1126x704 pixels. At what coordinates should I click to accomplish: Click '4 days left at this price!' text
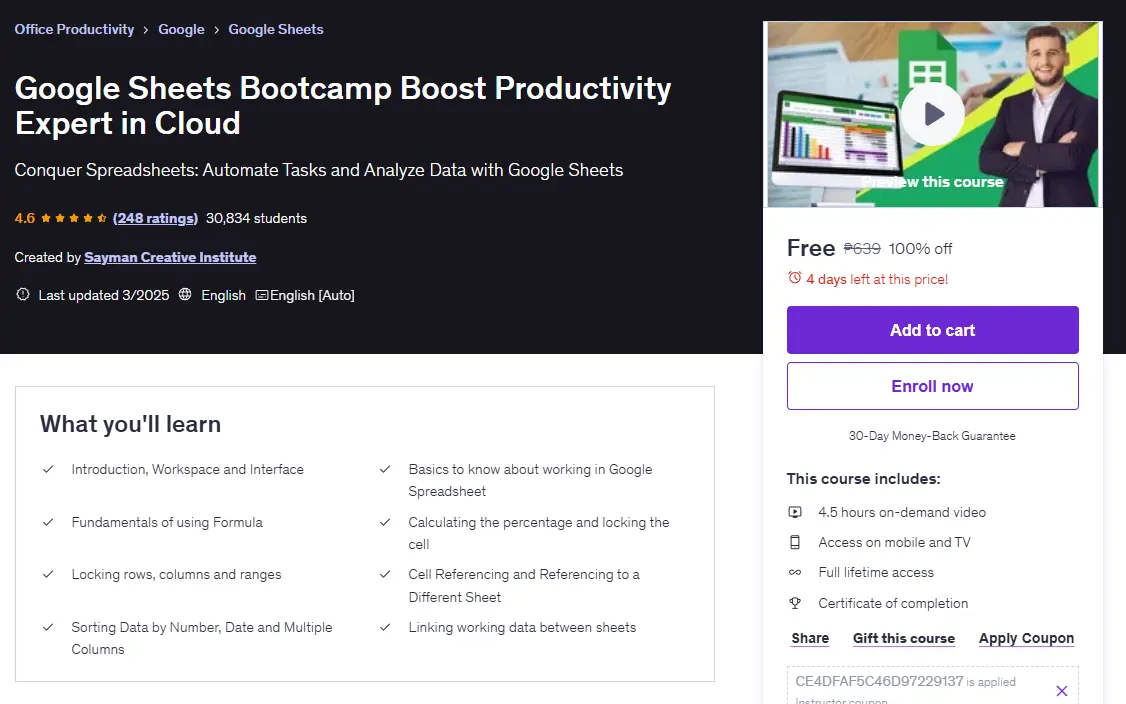click(x=877, y=279)
